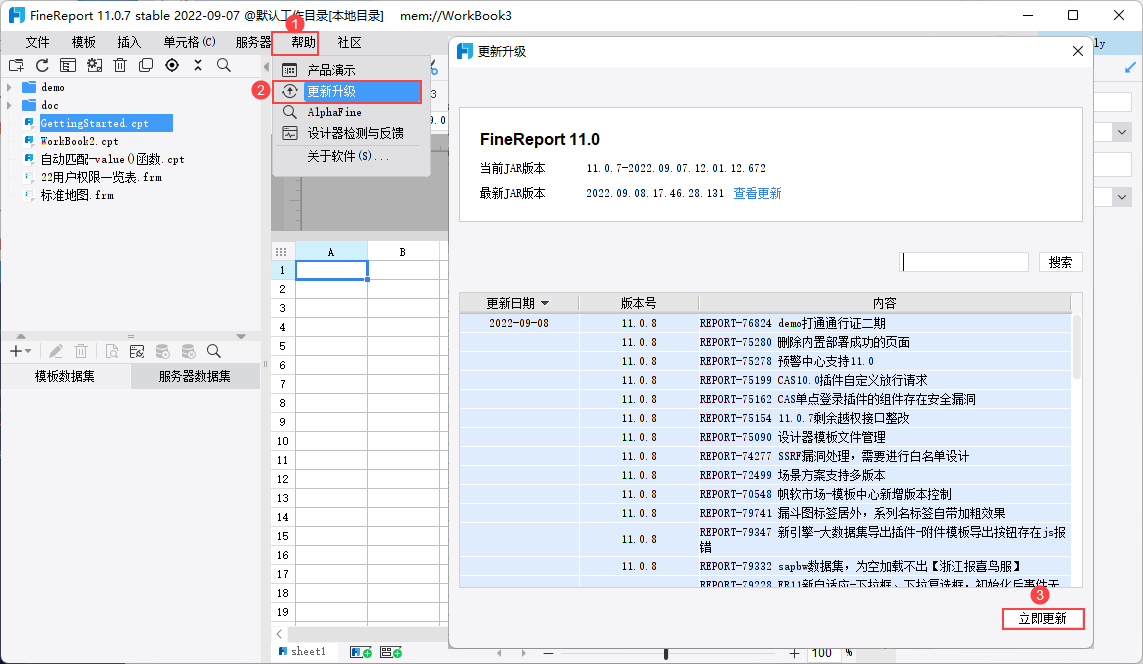1143x664 pixels.
Task: Click the 搜索 button in update dialog
Action: [1061, 262]
